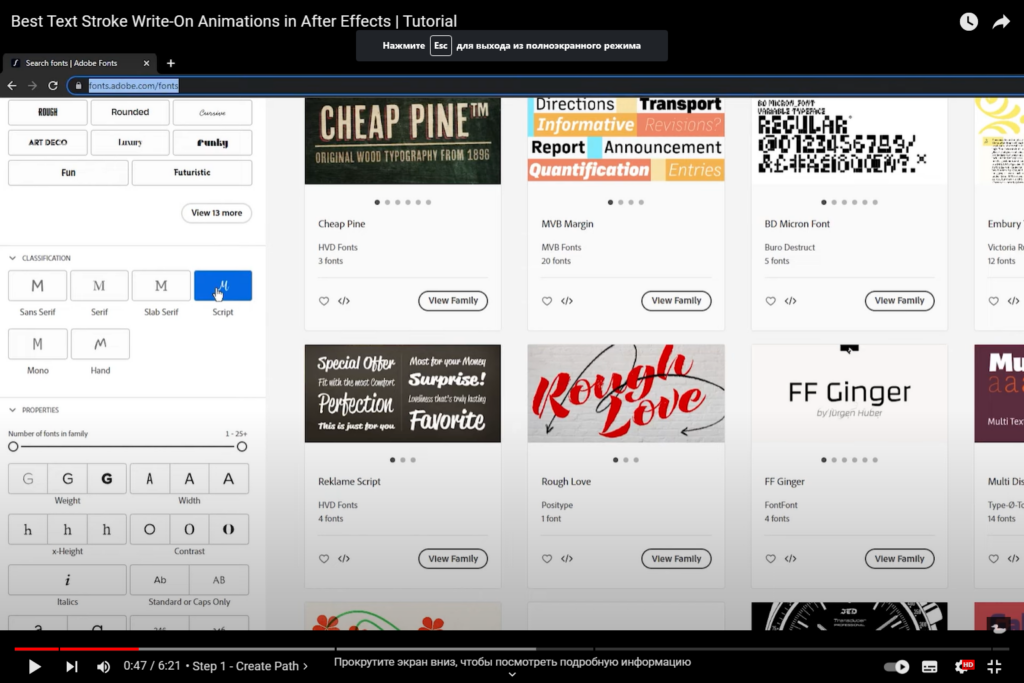Viewport: 1024px width, 683px height.
Task: Click the Esc key hint in fullscreen notice
Action: [x=441, y=46]
